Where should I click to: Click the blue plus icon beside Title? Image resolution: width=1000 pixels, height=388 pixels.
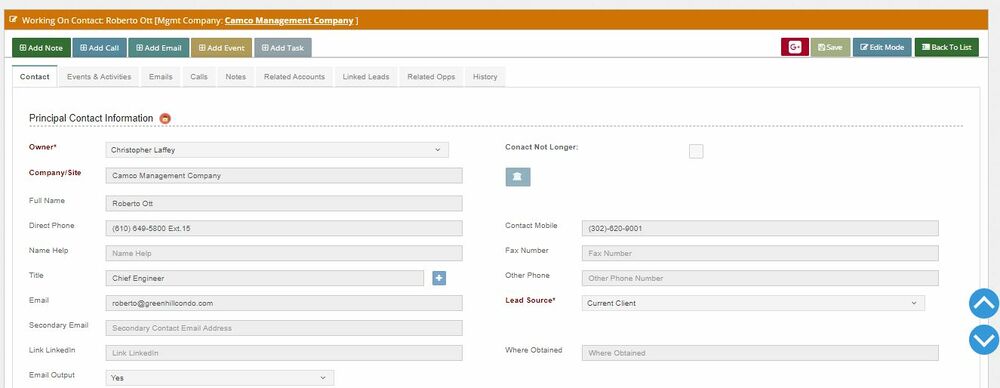pyautogui.click(x=439, y=278)
